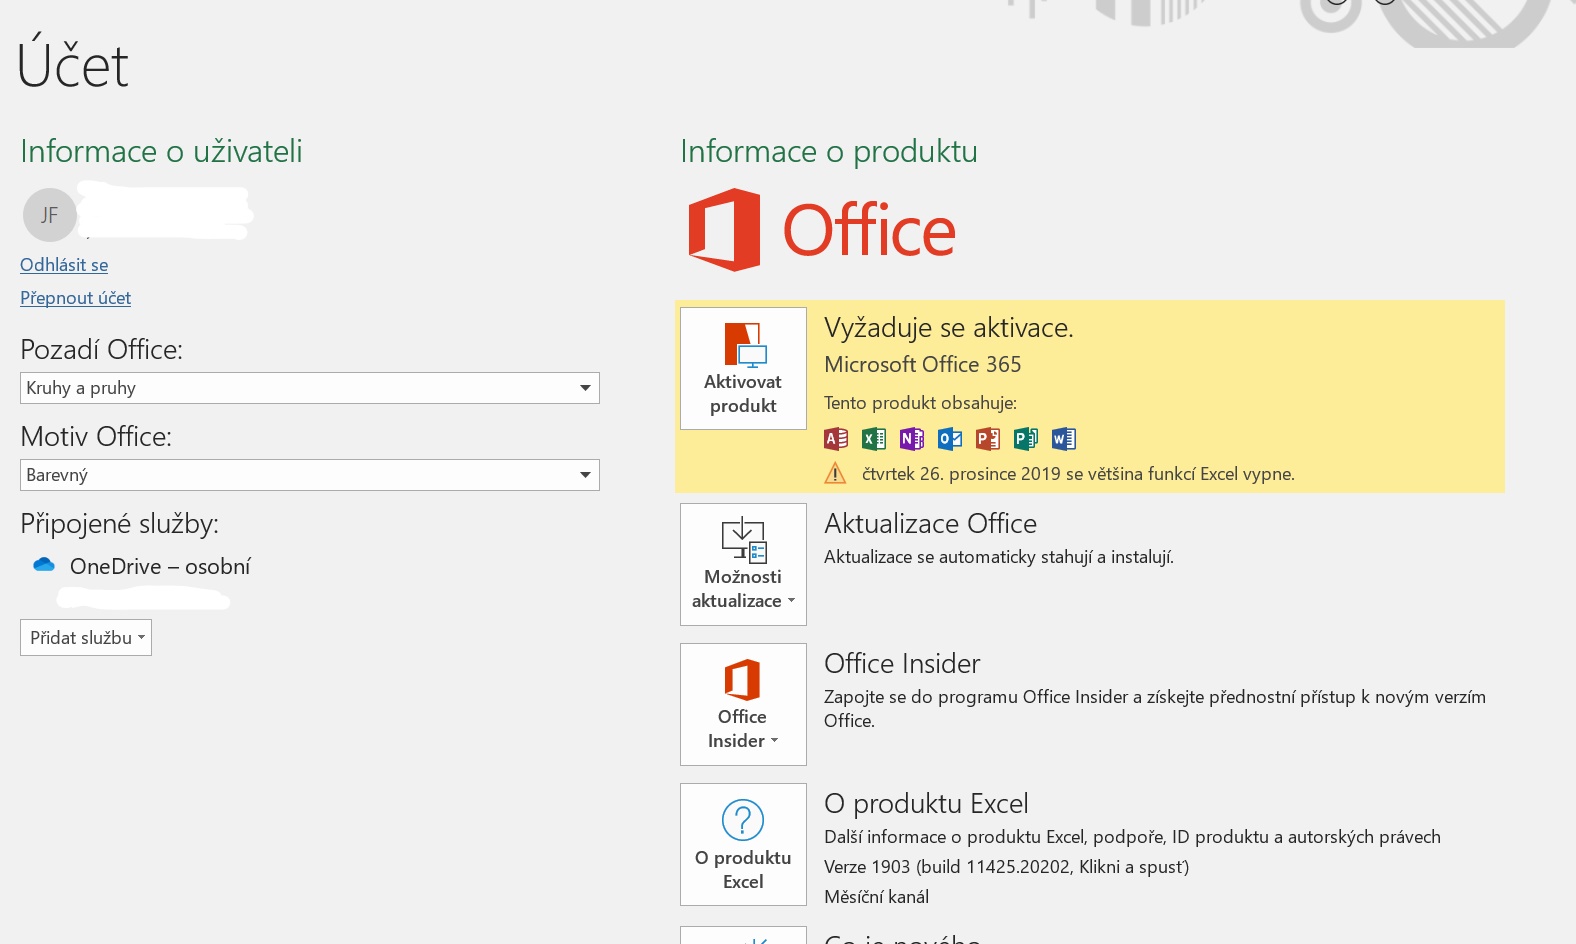The height and width of the screenshot is (944, 1576).
Task: Click the Excel app icon
Action: pos(874,439)
